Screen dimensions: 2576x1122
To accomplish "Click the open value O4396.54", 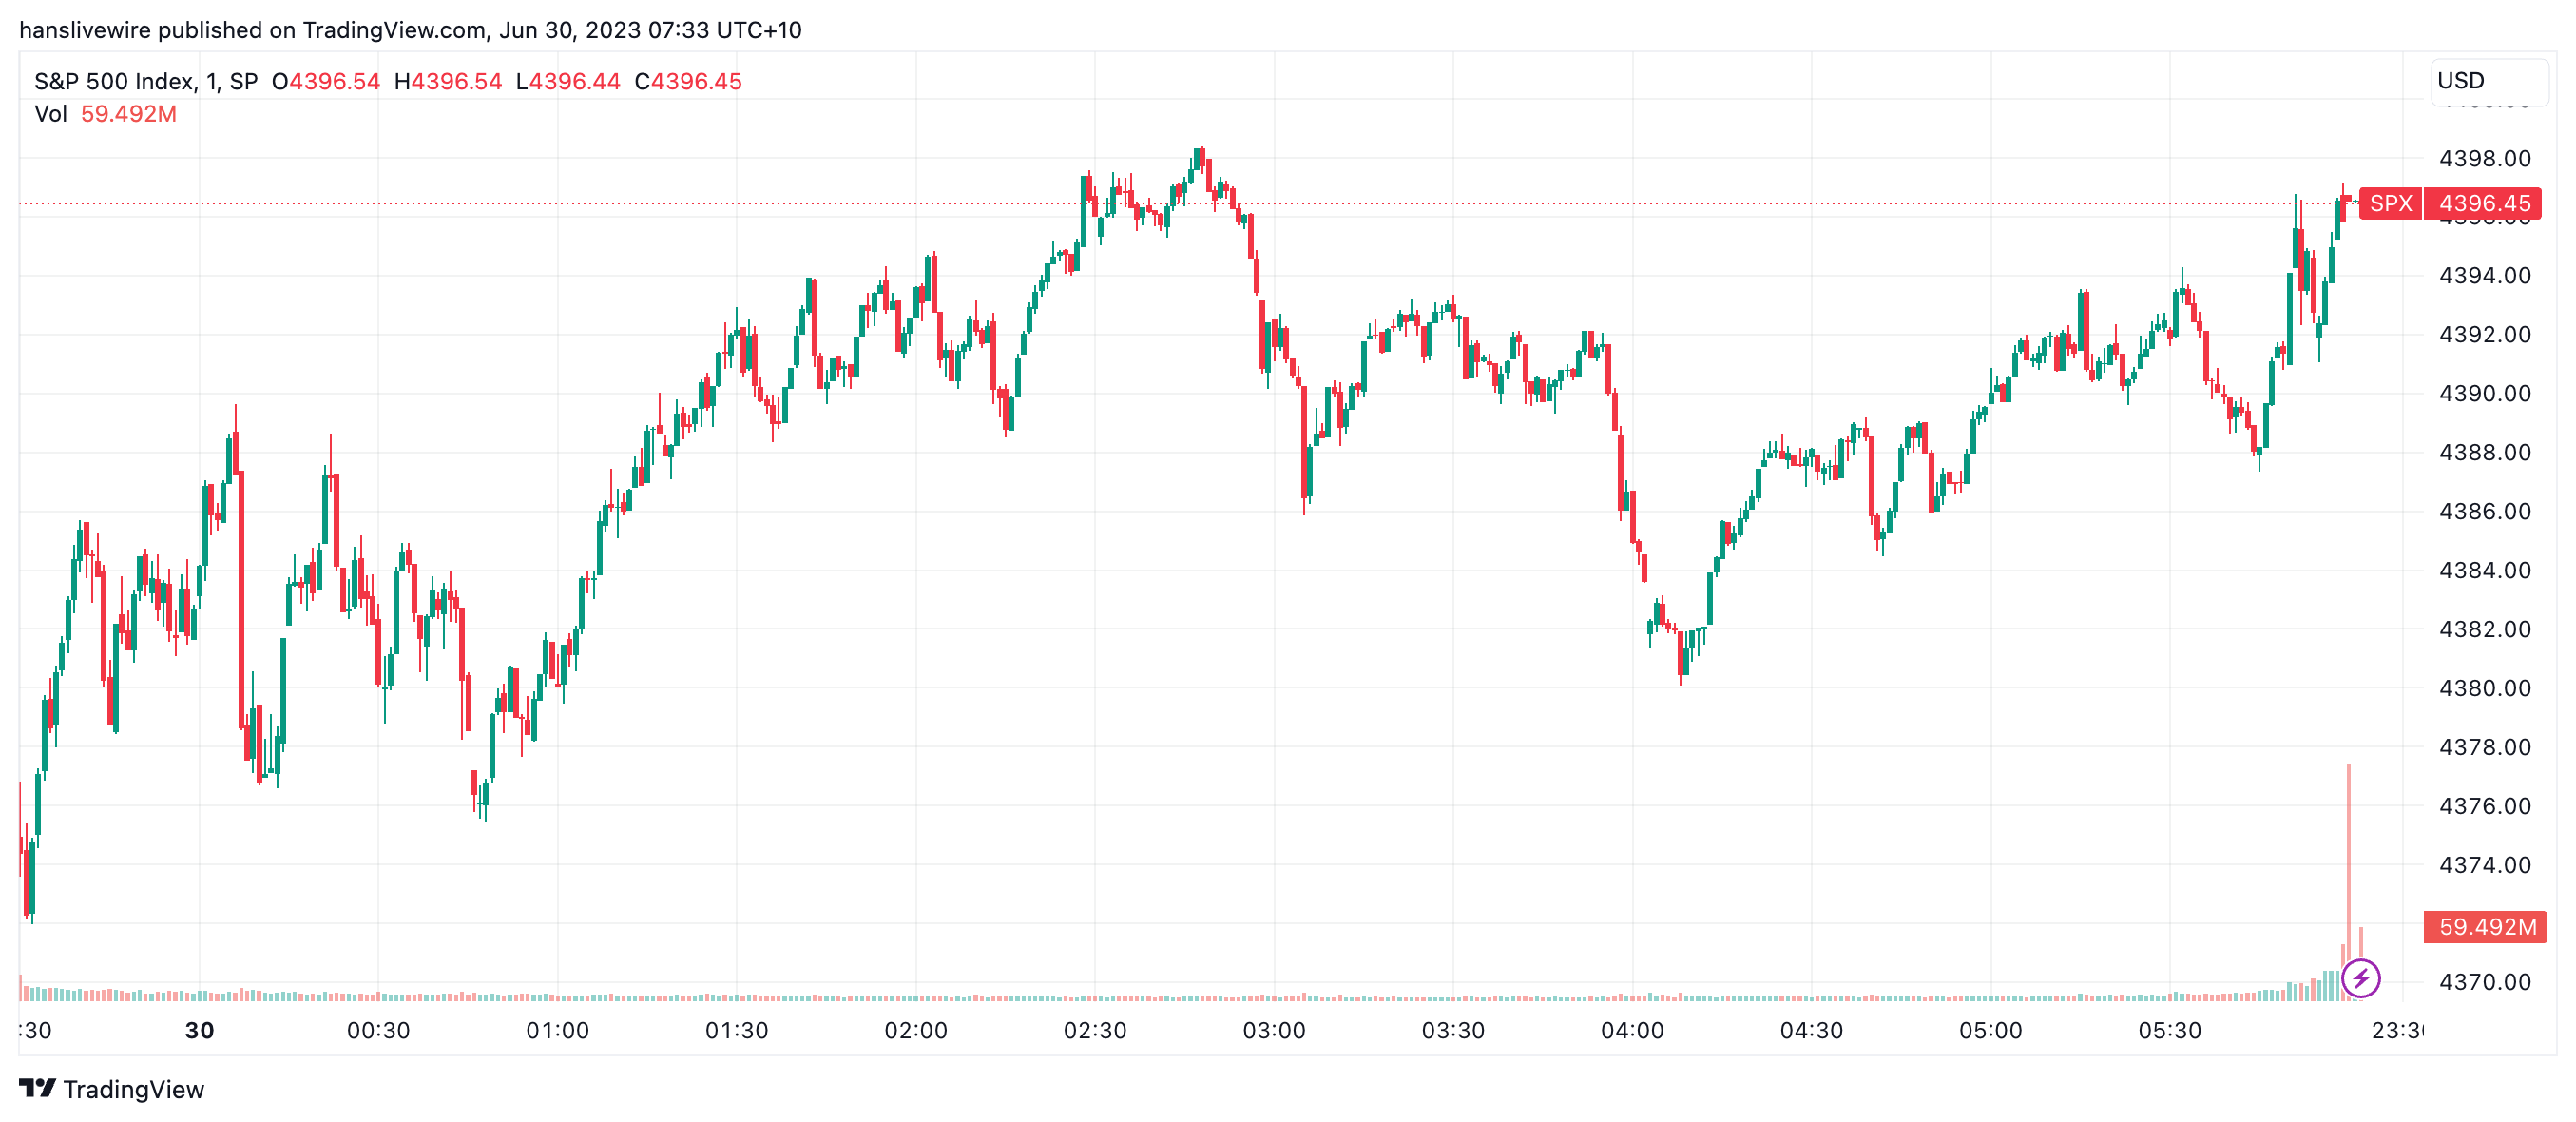I will click(x=326, y=82).
